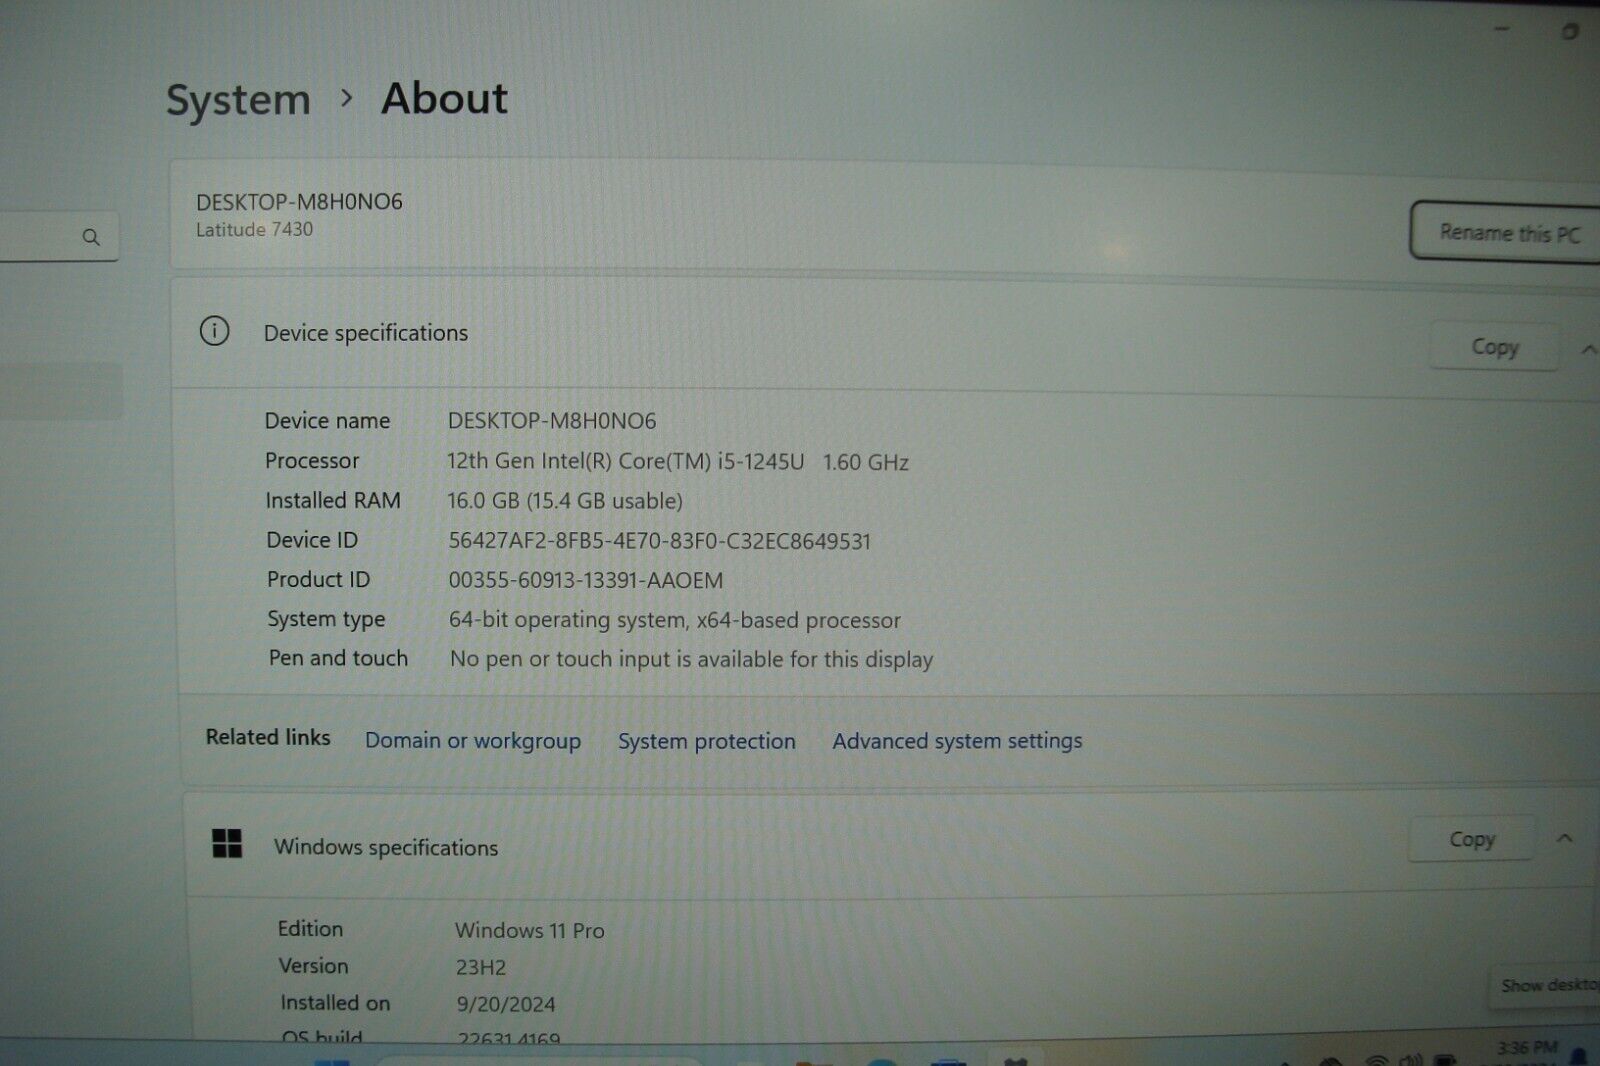Click the Latitude 7430 model text
Image resolution: width=1600 pixels, height=1066 pixels.
point(254,229)
